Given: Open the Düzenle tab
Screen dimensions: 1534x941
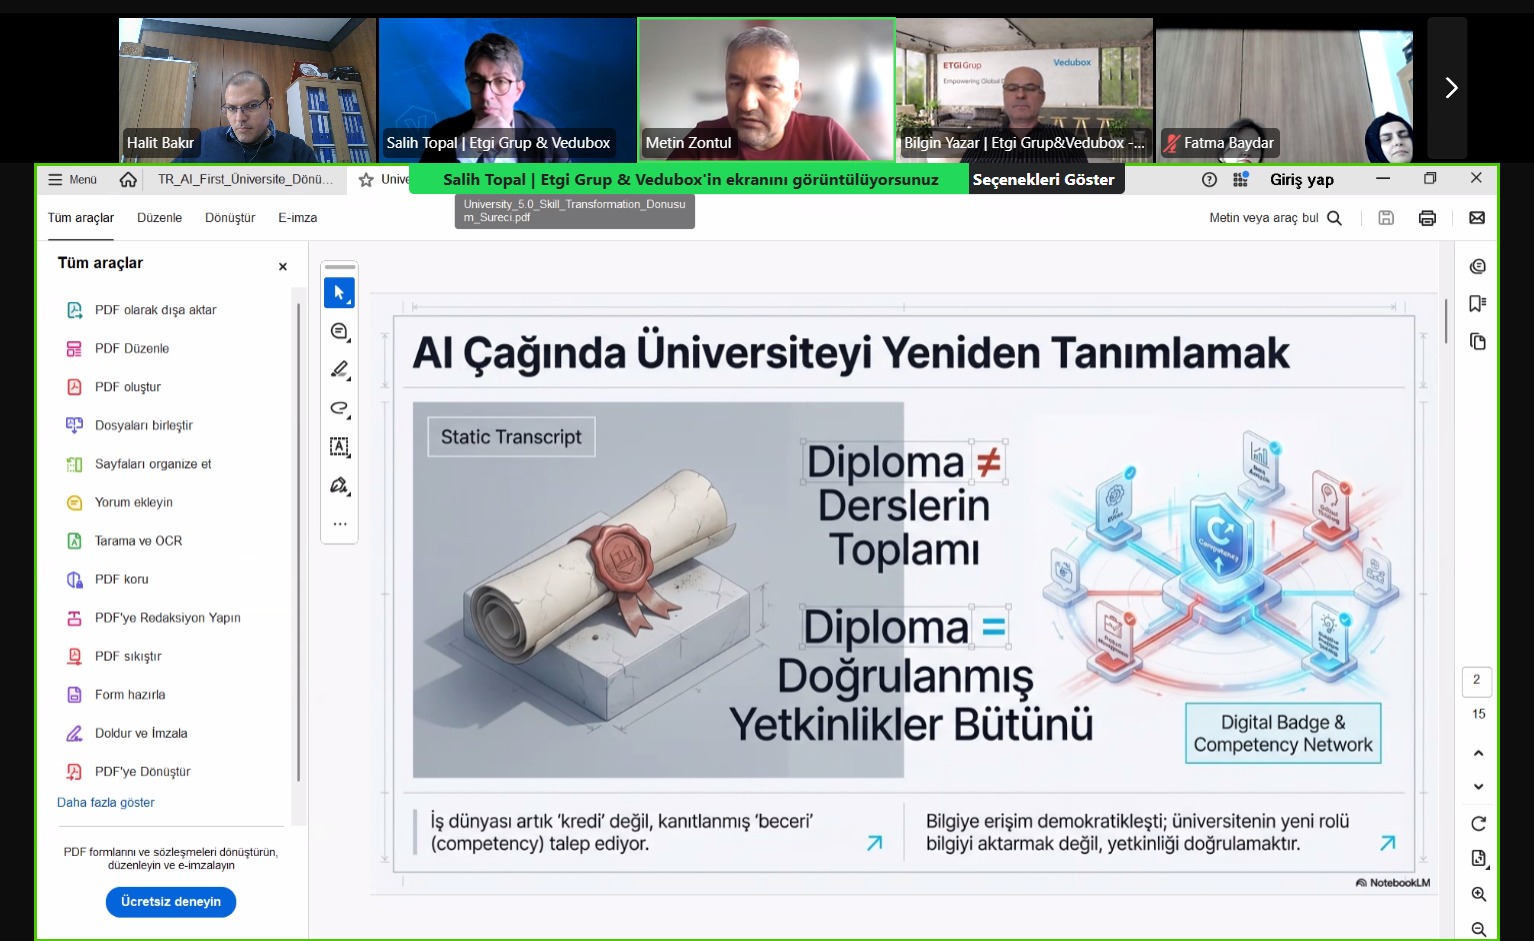Looking at the screenshot, I should tap(159, 218).
